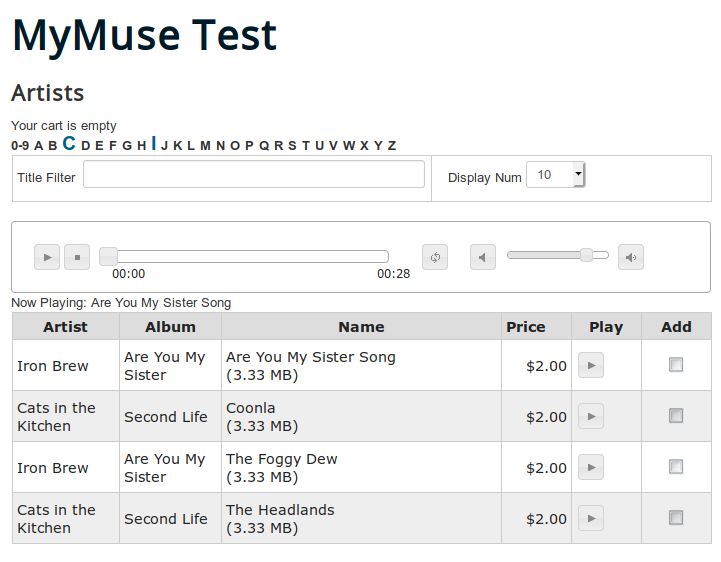Click the 00:28 track duration label
This screenshot has width=721, height=562.
(x=393, y=274)
